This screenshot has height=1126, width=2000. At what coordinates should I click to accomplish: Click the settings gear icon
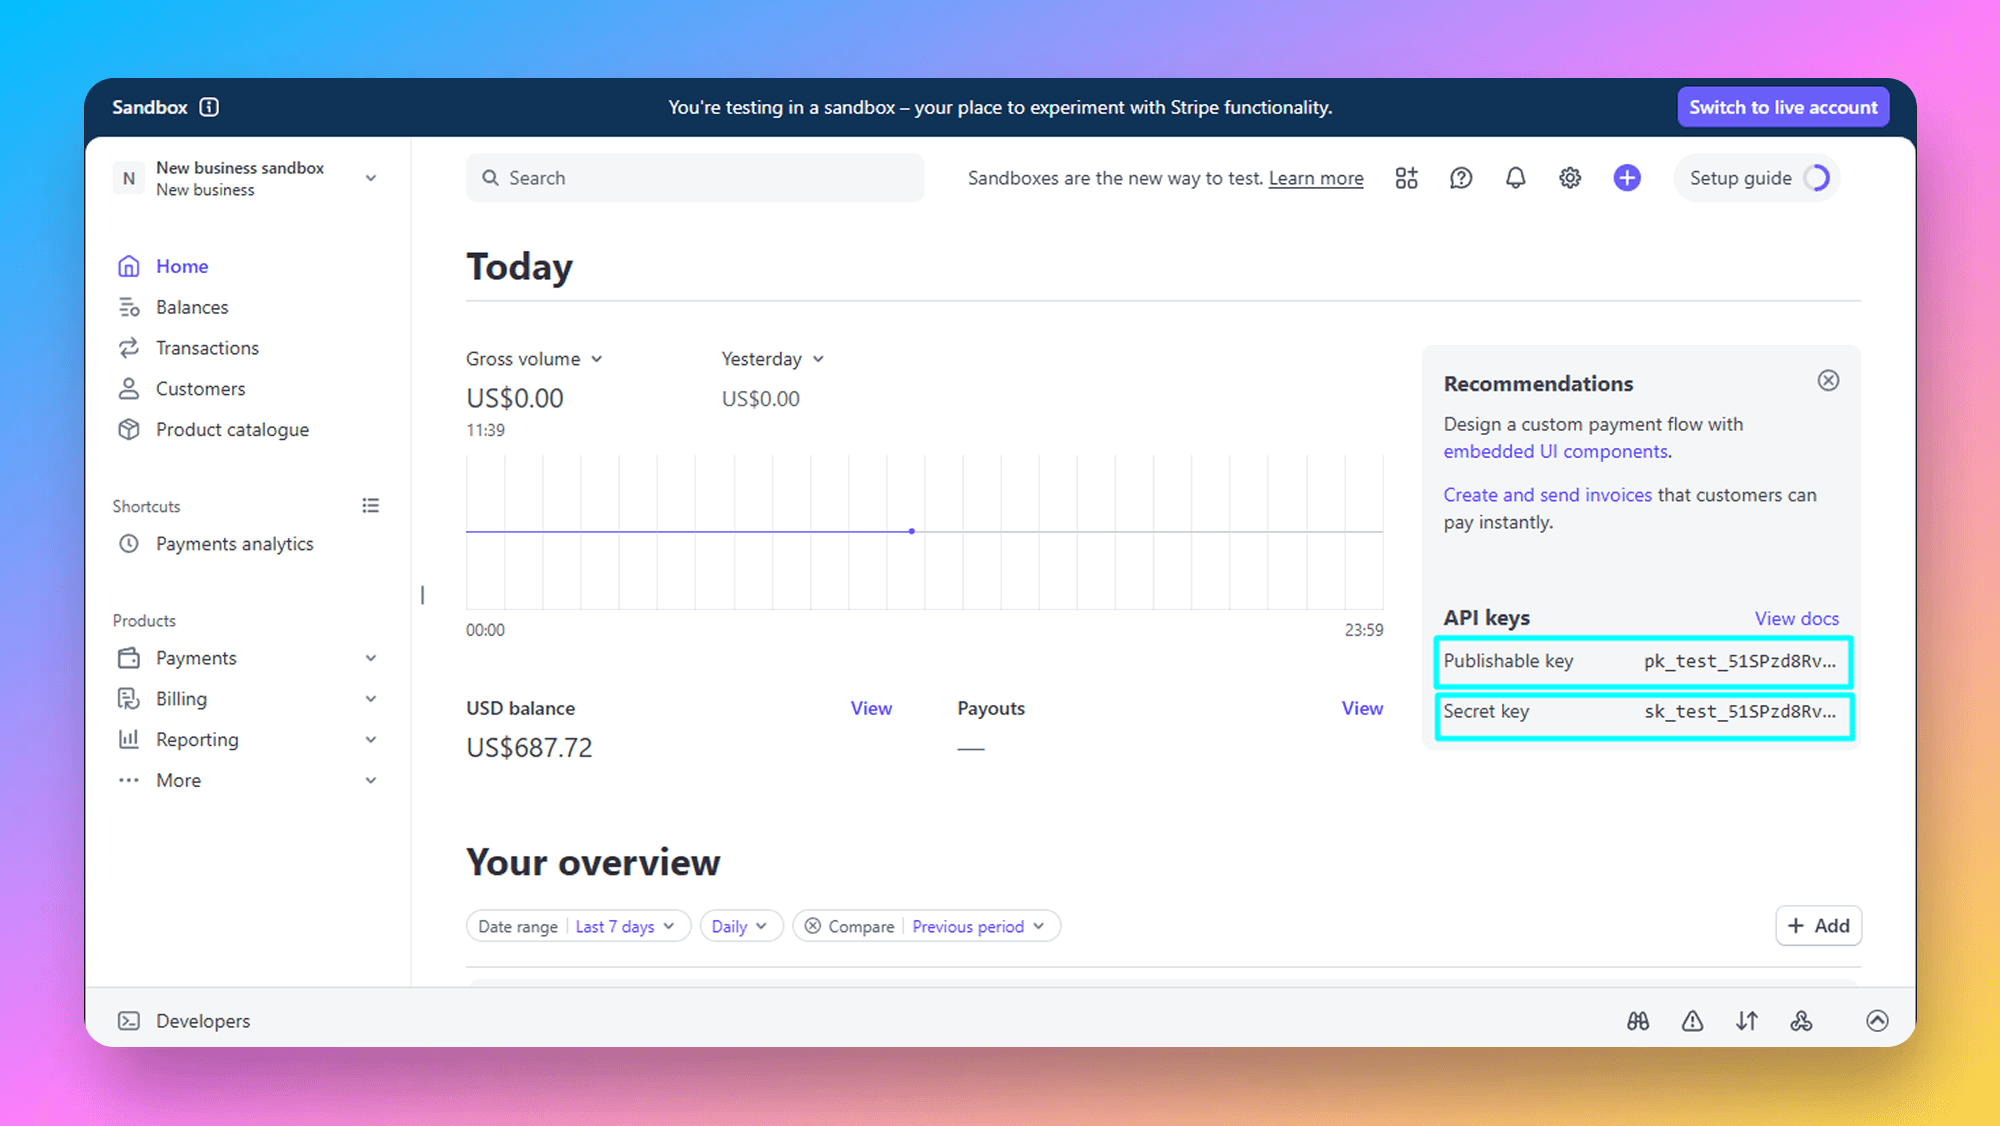(x=1570, y=178)
